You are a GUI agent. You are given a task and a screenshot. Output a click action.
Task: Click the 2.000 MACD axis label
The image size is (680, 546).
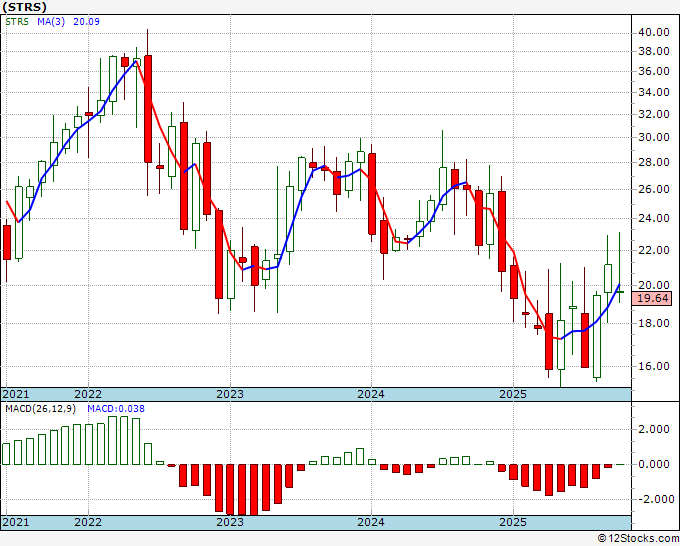[x=654, y=429]
